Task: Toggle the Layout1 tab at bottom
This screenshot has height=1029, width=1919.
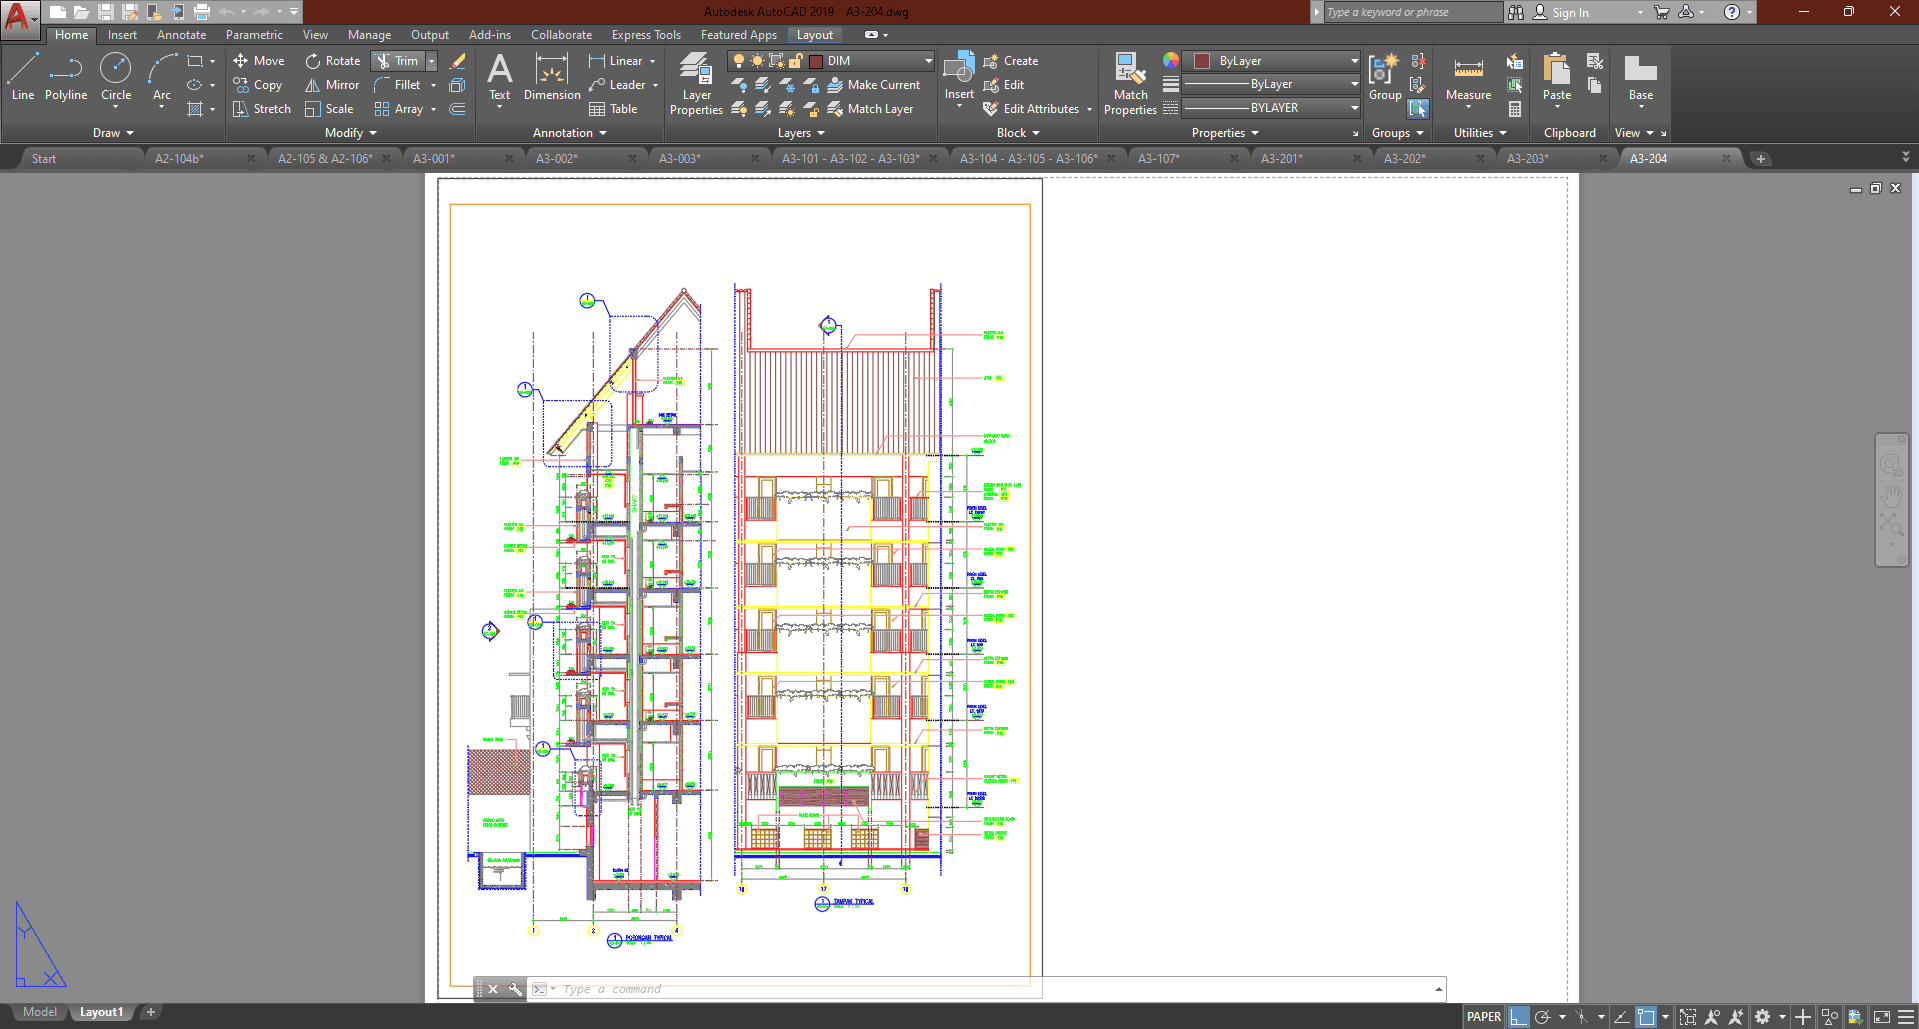Action: (101, 1012)
